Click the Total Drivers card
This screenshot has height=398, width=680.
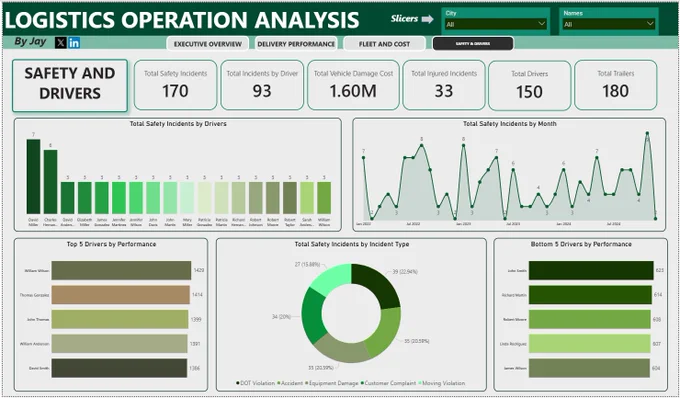pyautogui.click(x=530, y=85)
